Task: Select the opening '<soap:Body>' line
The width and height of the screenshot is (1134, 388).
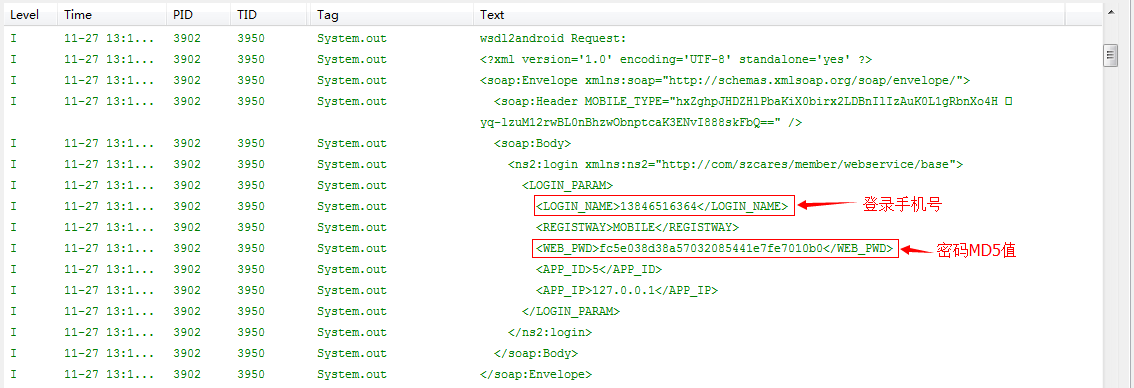Action: pyautogui.click(x=532, y=143)
